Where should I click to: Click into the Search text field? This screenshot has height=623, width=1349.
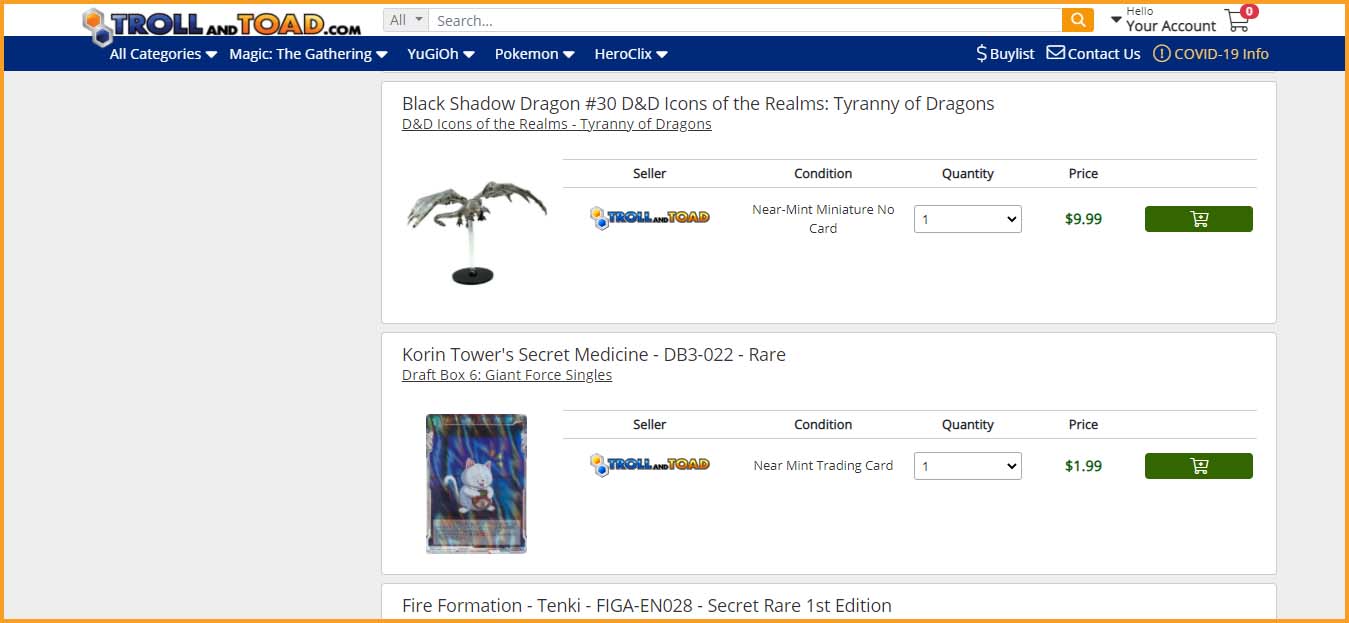pyautogui.click(x=745, y=20)
